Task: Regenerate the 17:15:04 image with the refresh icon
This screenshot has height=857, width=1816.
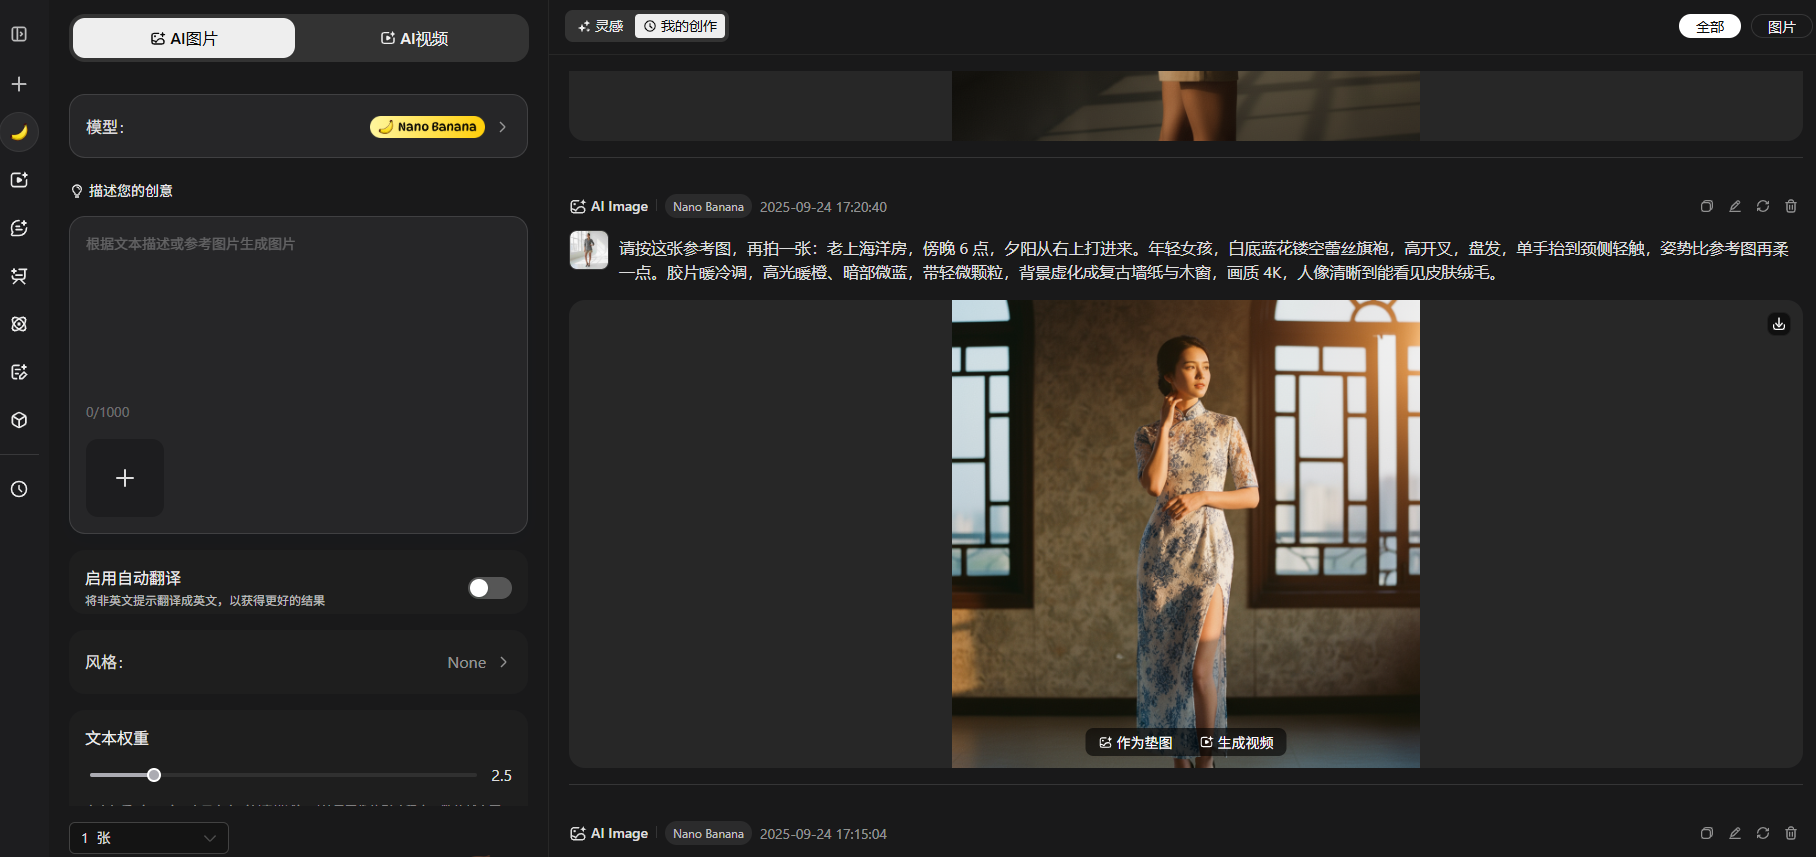Action: coord(1763,833)
